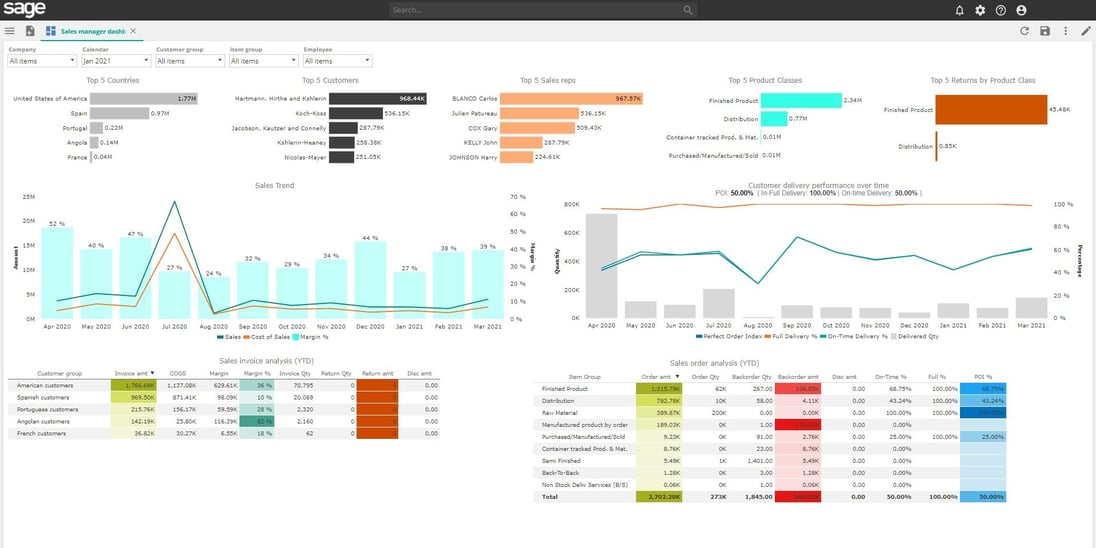Refresh the dashboard with the reload icon
Viewport: 1096px width, 548px height.
1024,31
